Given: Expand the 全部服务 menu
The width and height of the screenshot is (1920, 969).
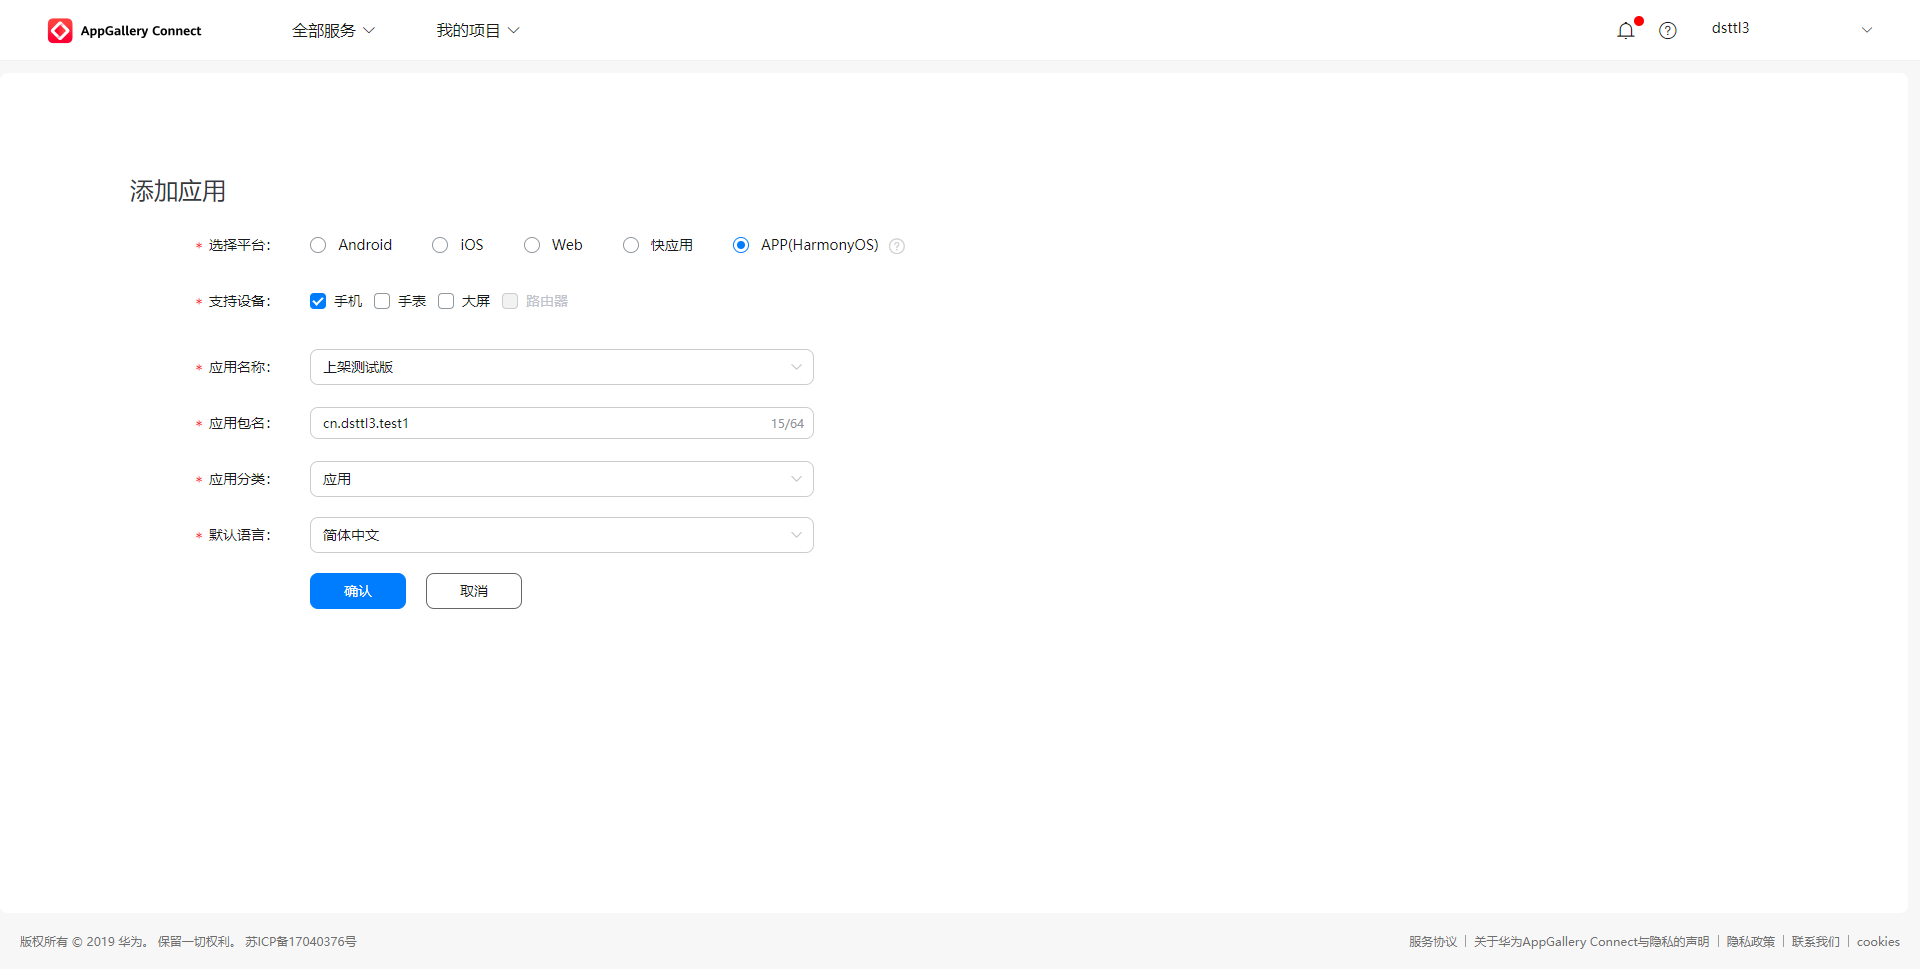Looking at the screenshot, I should coord(333,31).
